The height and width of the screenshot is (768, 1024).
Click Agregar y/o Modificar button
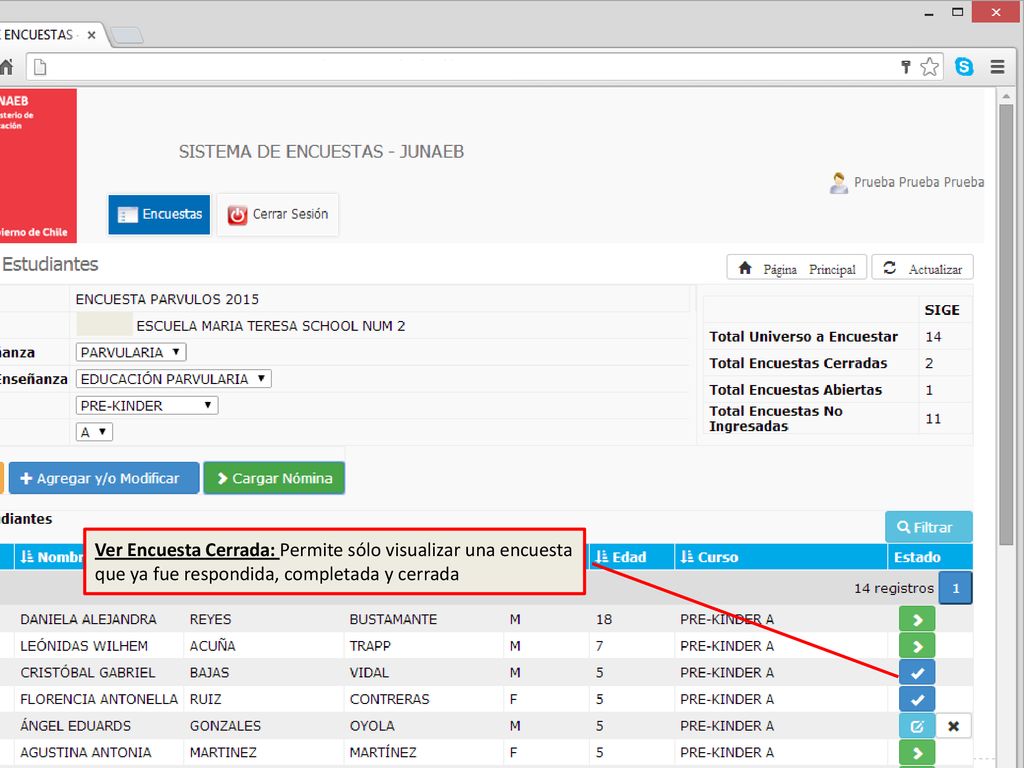click(104, 479)
